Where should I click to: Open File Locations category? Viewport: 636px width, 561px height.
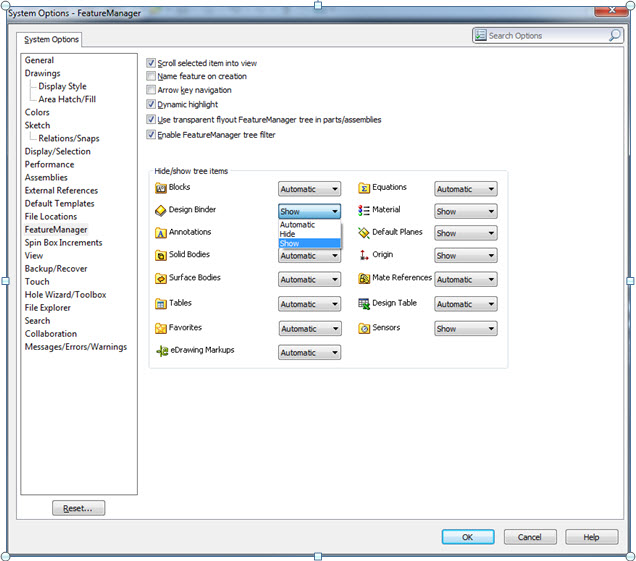[x=51, y=216]
